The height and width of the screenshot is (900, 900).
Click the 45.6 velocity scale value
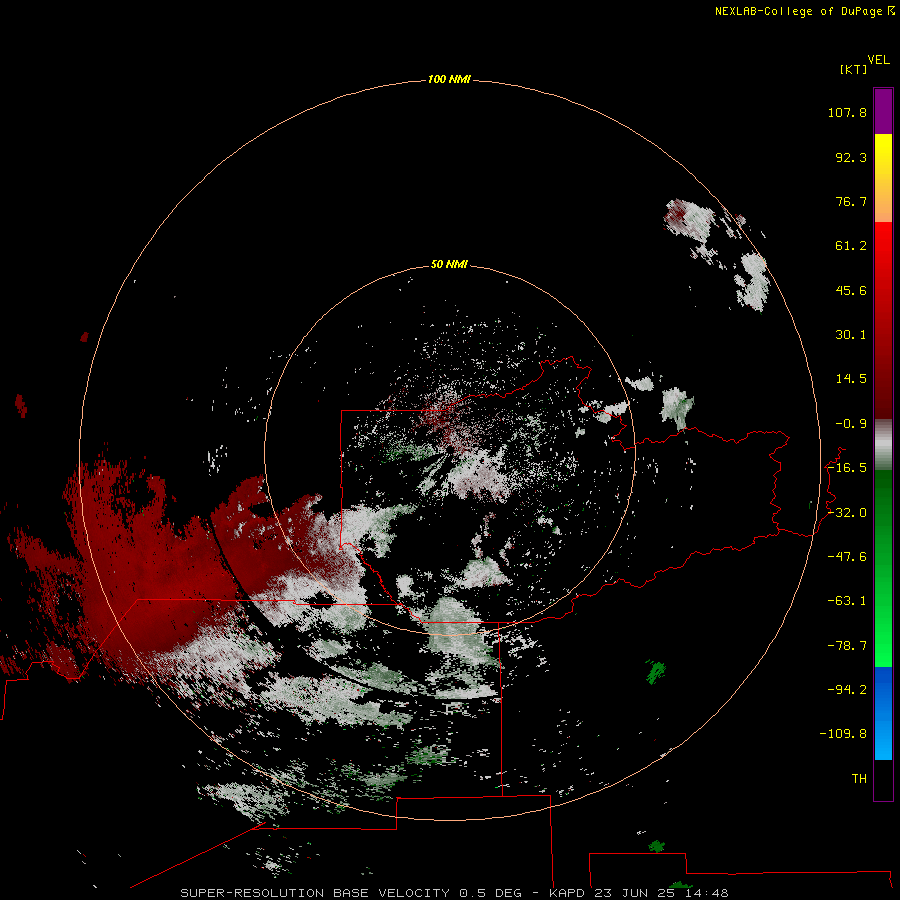pyautogui.click(x=851, y=290)
